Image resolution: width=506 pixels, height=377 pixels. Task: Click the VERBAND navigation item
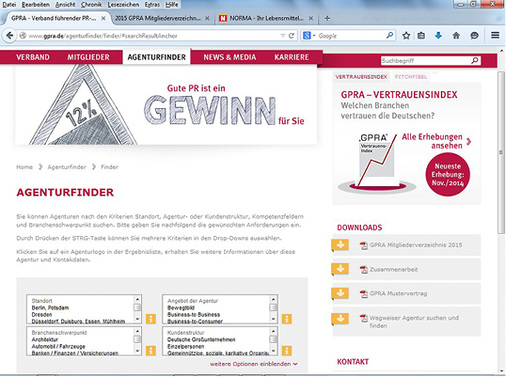[x=33, y=57]
